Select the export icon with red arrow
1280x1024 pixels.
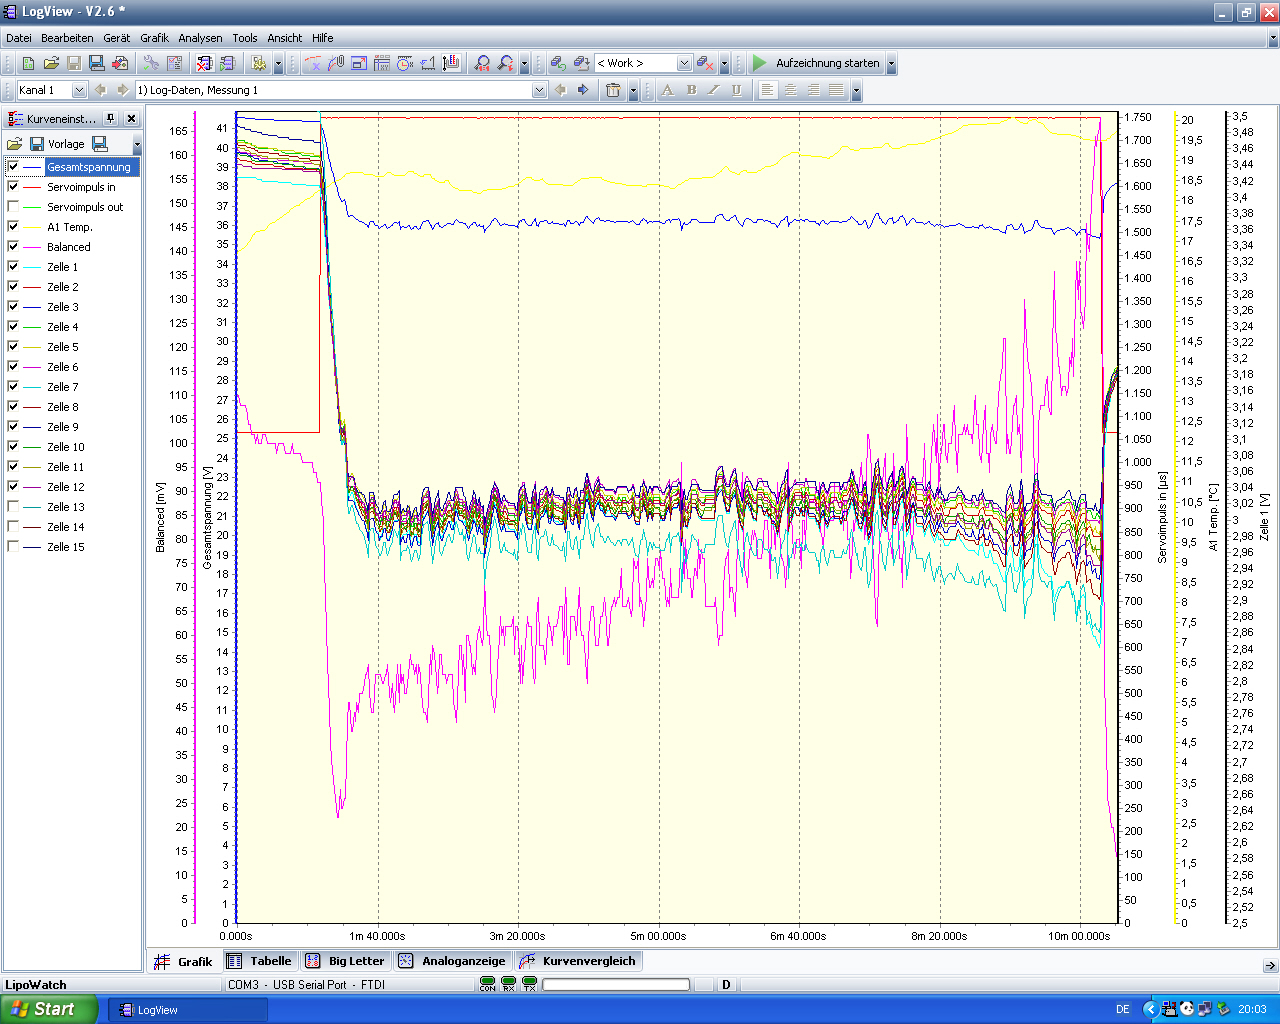click(120, 63)
